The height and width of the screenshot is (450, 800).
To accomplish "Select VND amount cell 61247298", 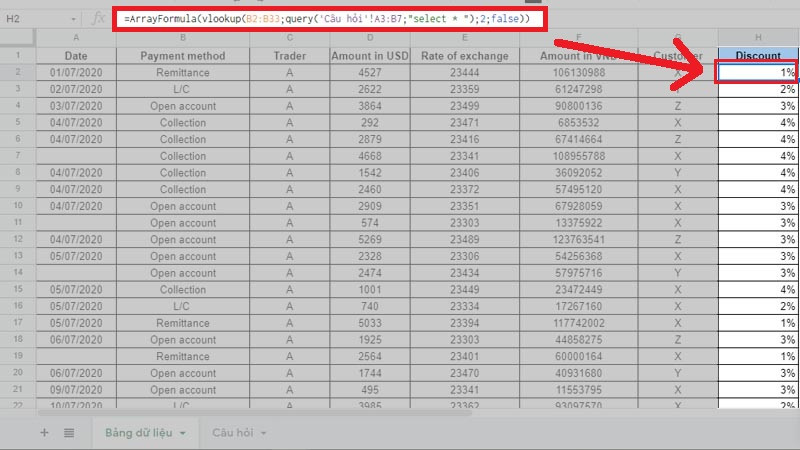I will (x=579, y=89).
